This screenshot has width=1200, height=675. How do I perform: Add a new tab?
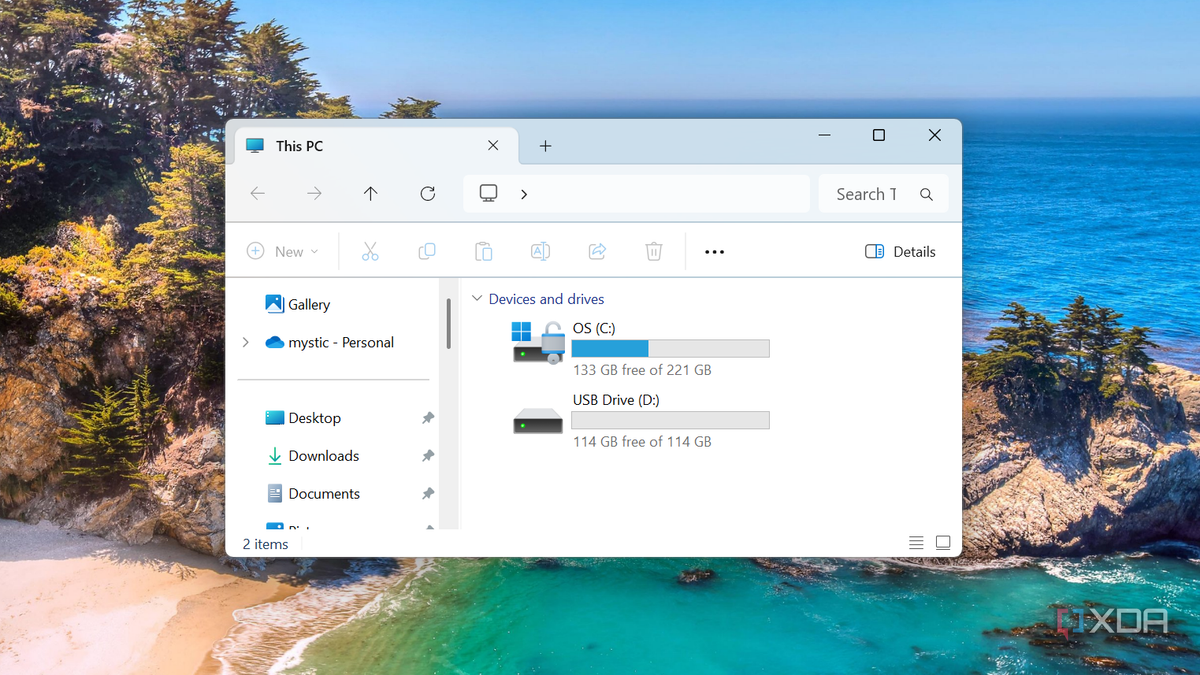pos(545,146)
